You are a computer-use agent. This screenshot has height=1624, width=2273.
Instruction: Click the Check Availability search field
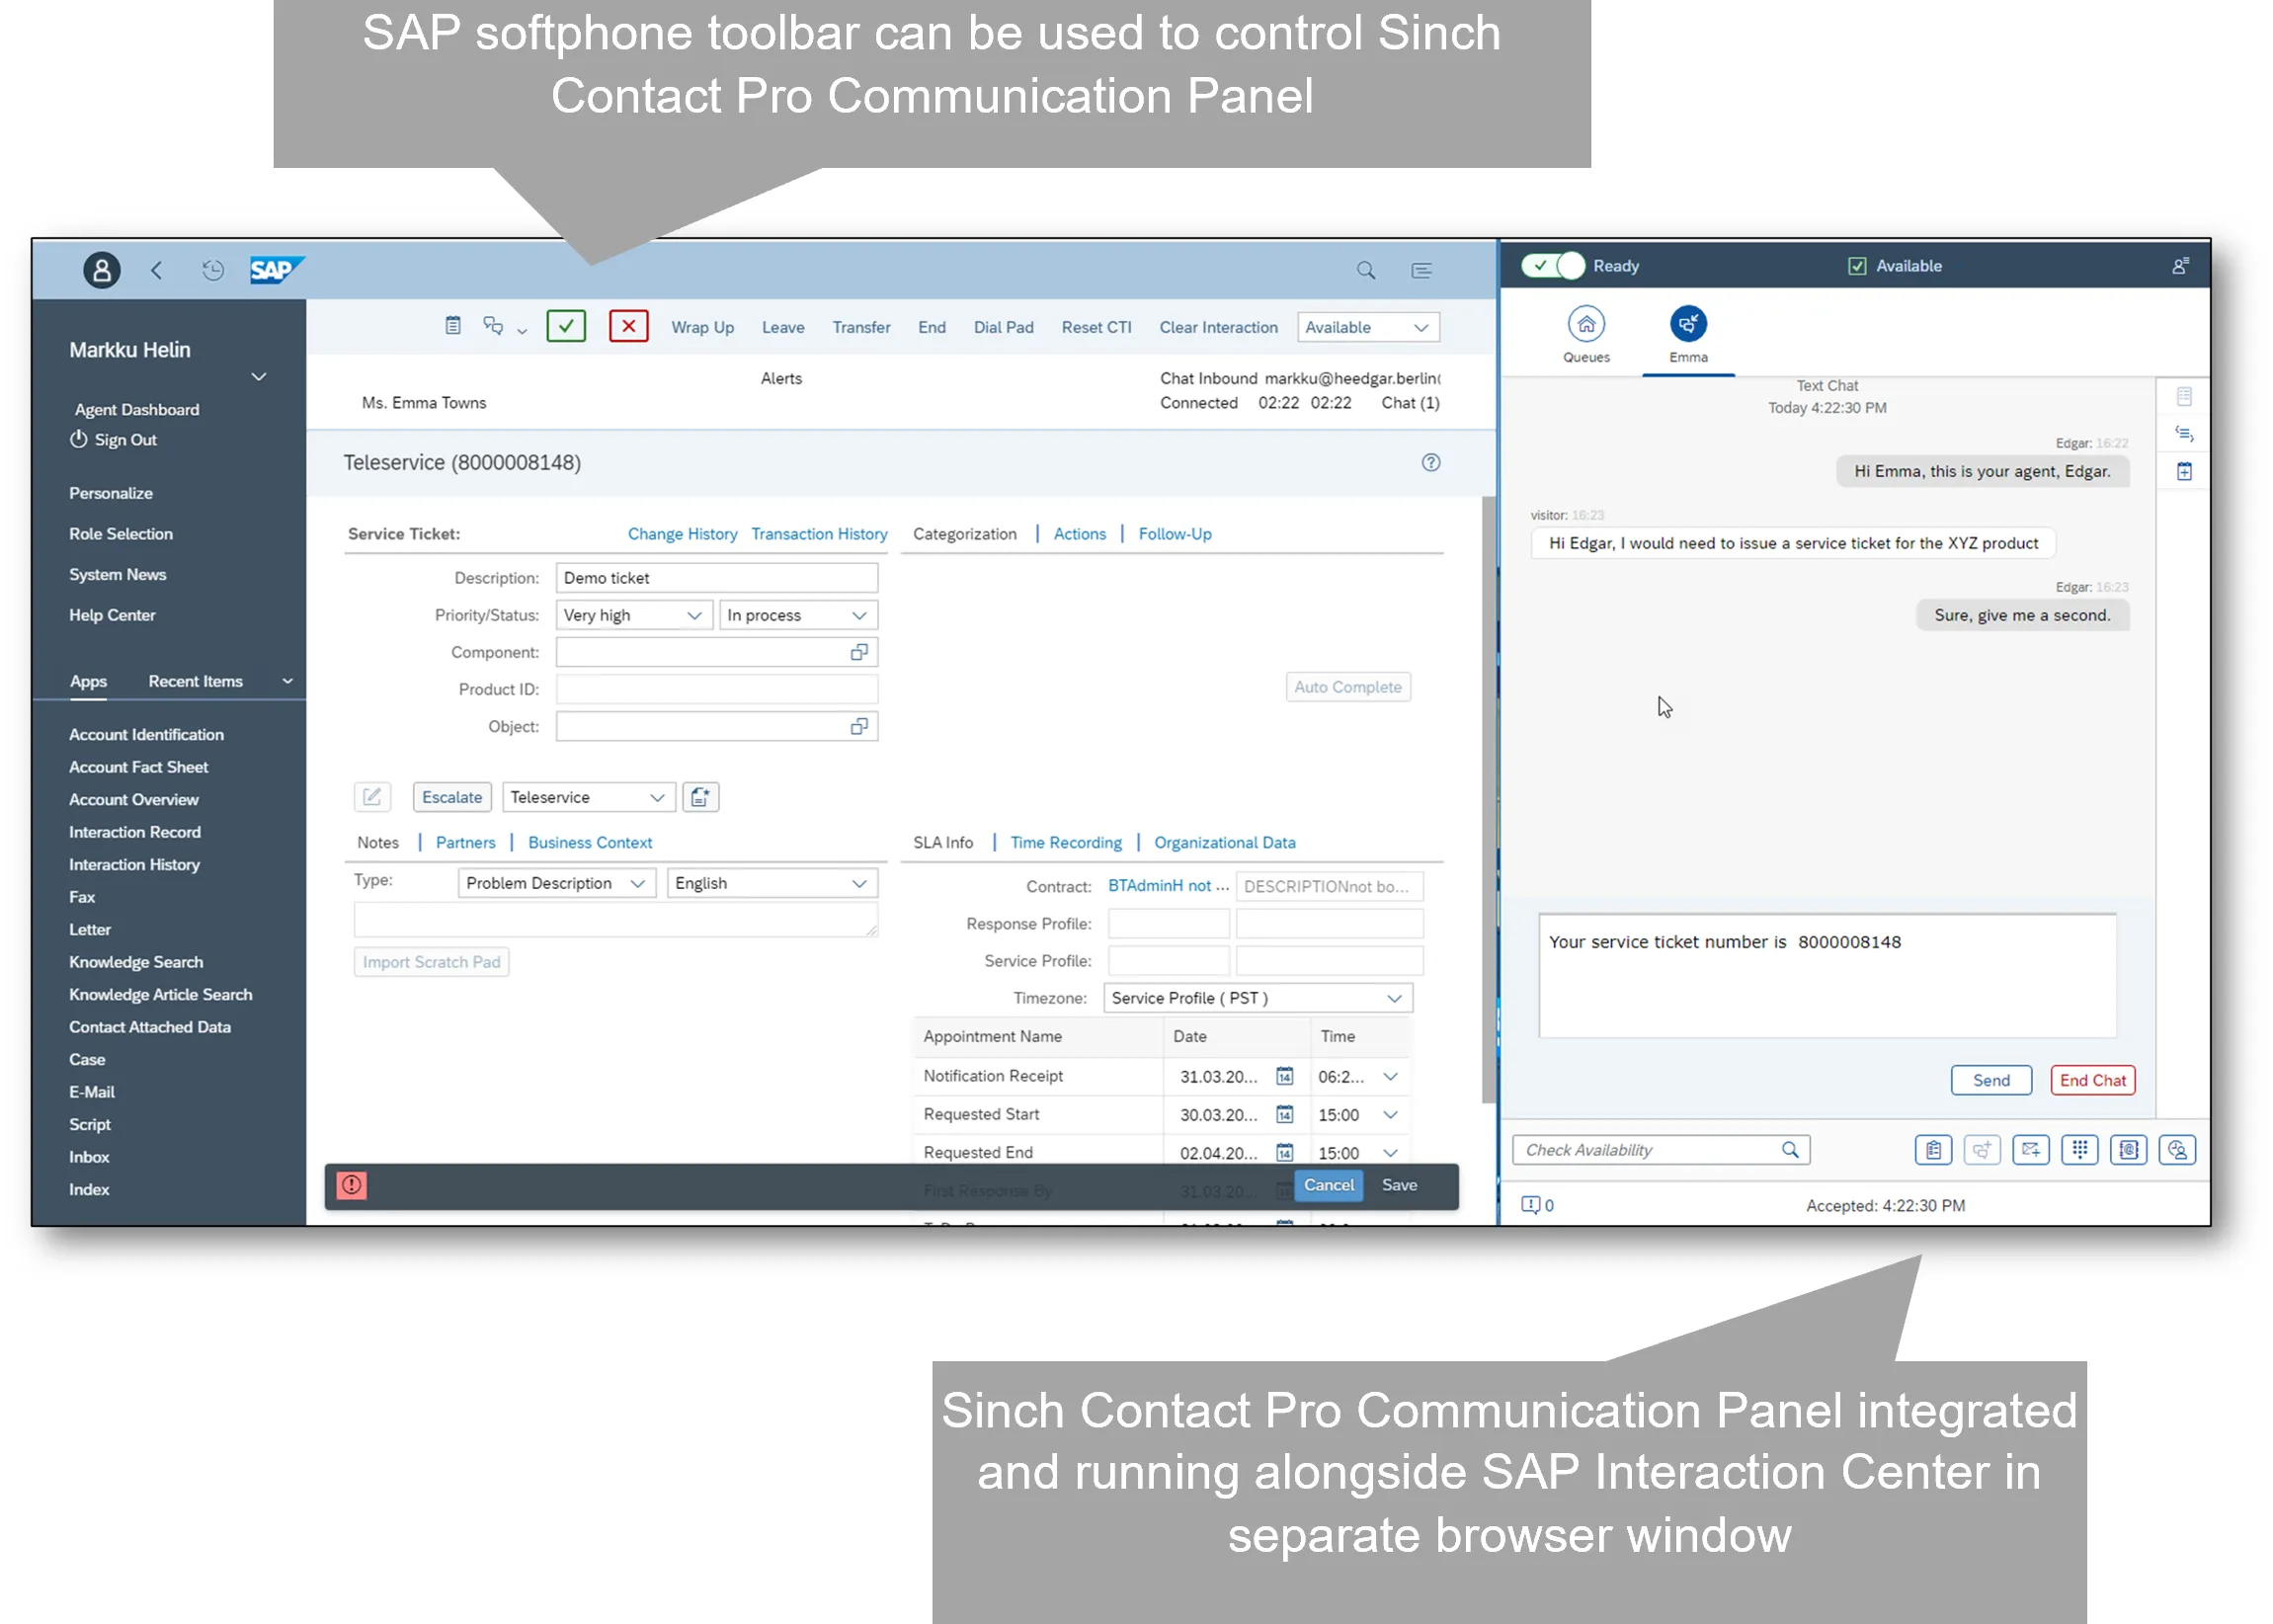(1660, 1150)
